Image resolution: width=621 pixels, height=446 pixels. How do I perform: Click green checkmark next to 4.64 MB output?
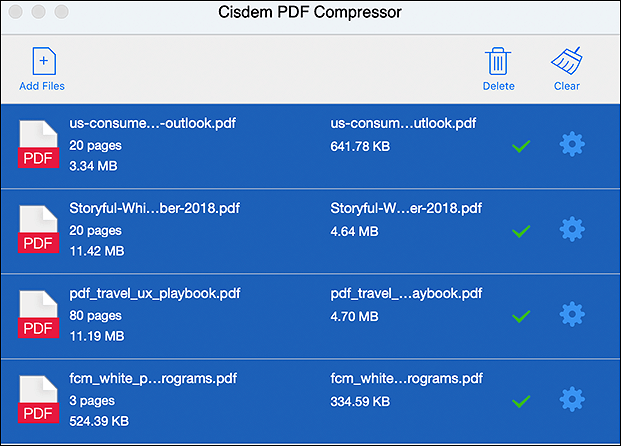point(521,231)
